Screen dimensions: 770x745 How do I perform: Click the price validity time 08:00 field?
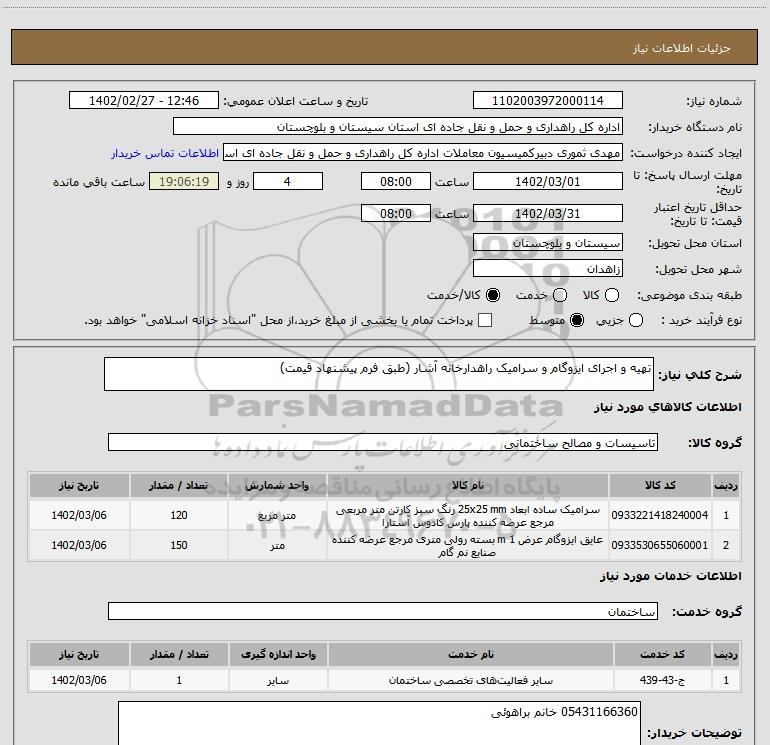pyautogui.click(x=396, y=213)
